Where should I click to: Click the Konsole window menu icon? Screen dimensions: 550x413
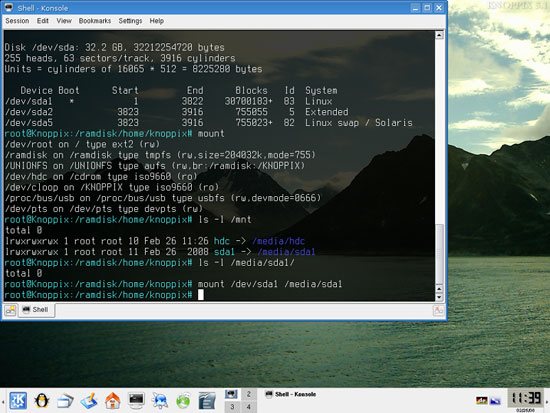9,8
